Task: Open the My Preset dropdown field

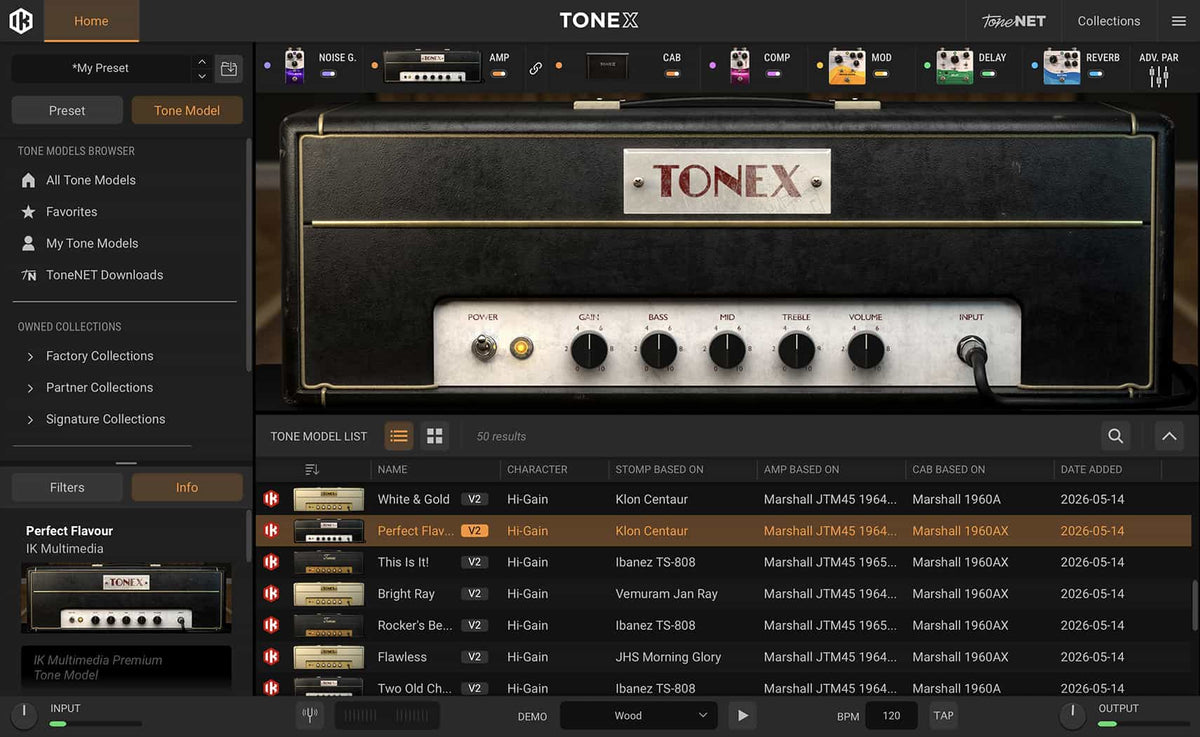Action: 100,68
